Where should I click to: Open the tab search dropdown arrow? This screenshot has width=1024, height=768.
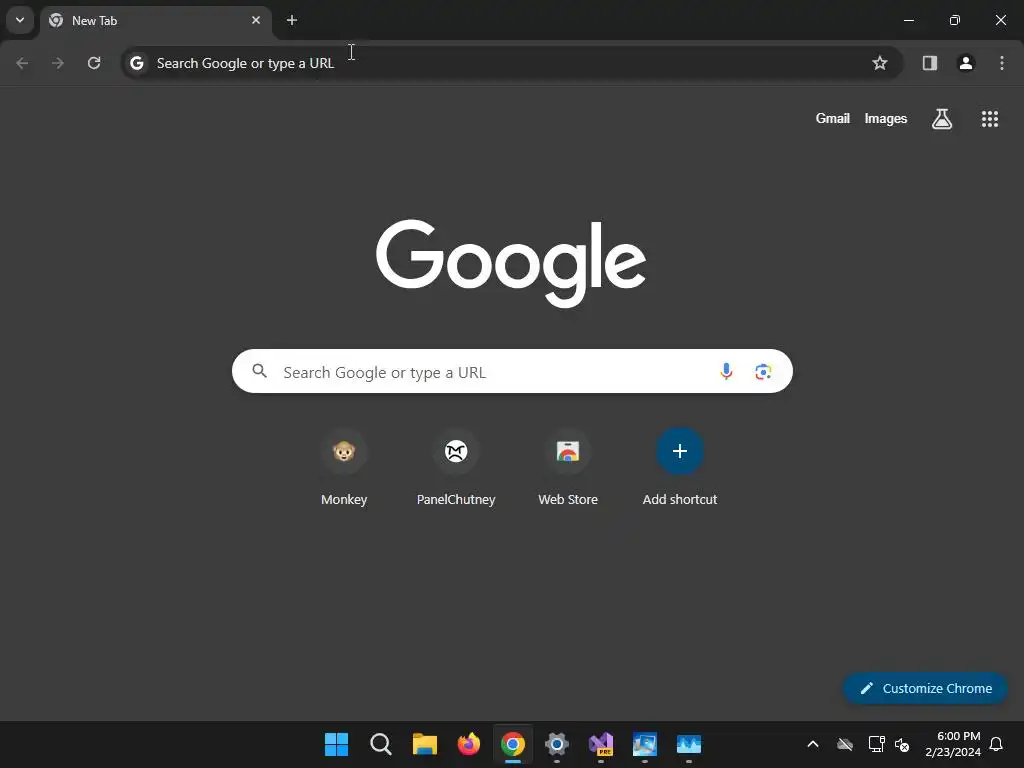click(x=20, y=20)
